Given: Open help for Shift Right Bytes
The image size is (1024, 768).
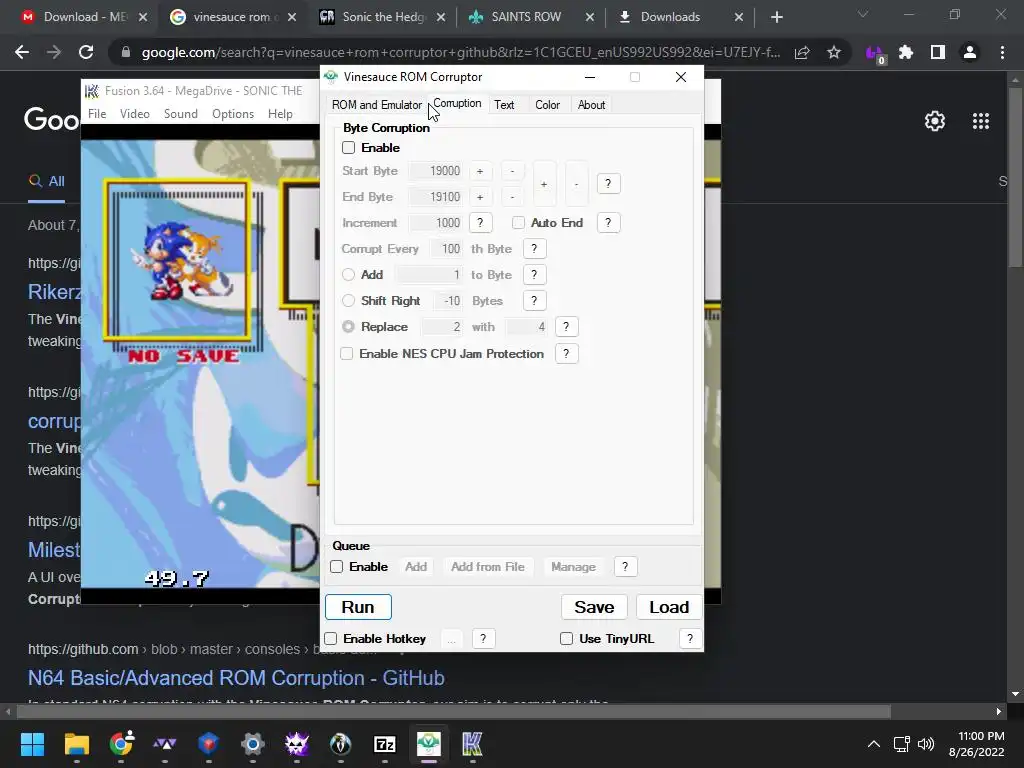Looking at the screenshot, I should click(534, 300).
